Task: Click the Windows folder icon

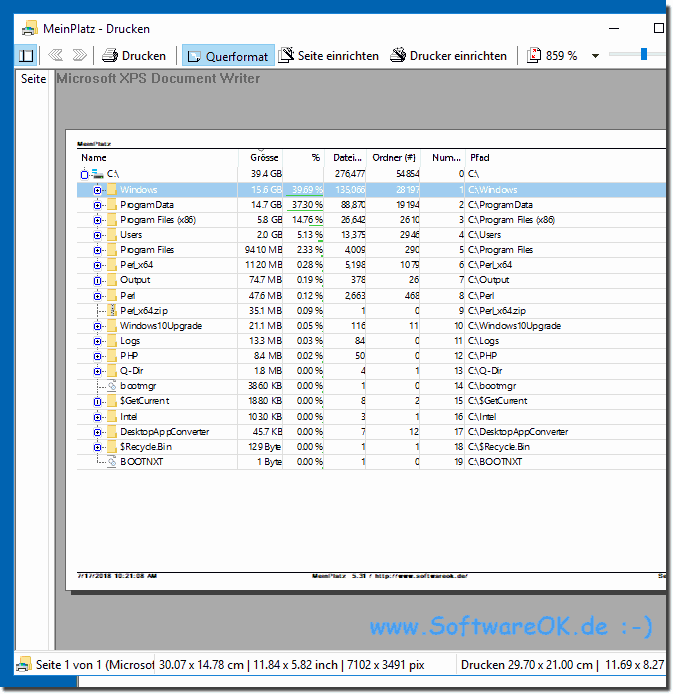Action: click(112, 190)
